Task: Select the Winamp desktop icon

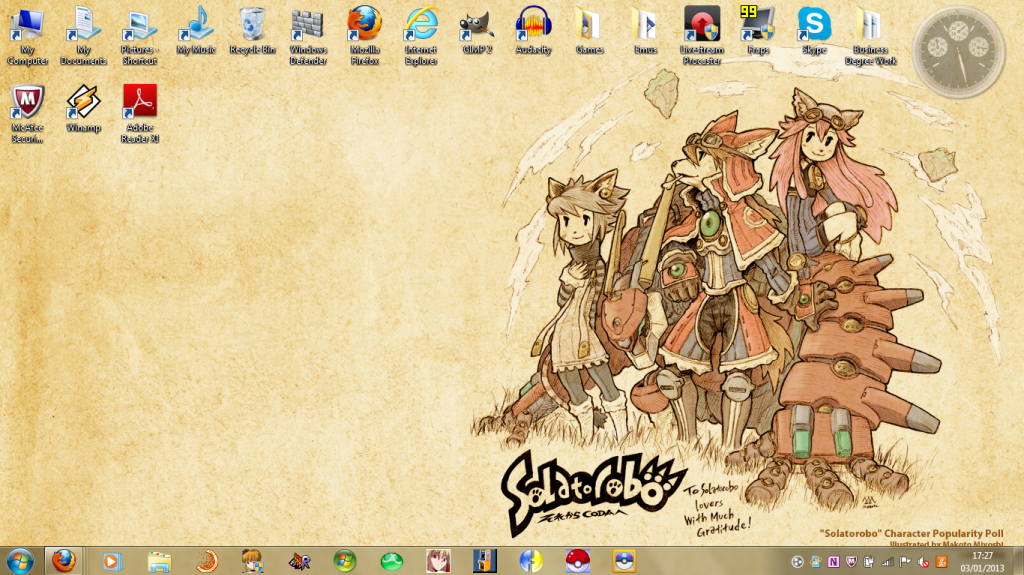Action: tap(84, 109)
